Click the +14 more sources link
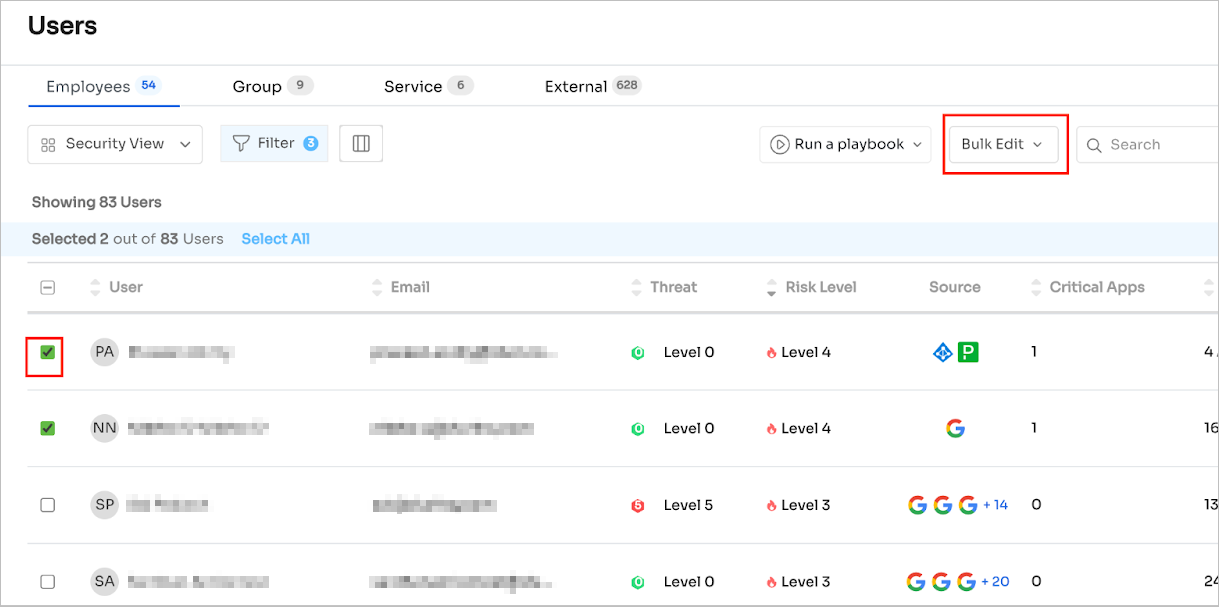Image resolution: width=1219 pixels, height=607 pixels. [995, 505]
